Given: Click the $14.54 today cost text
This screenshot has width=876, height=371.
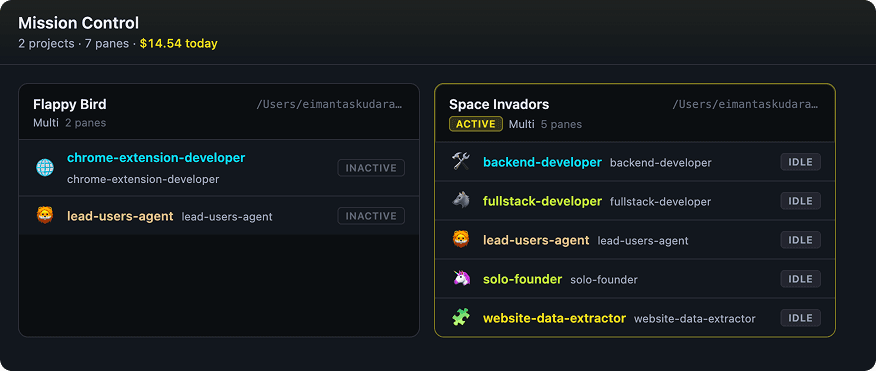Looking at the screenshot, I should click(179, 44).
